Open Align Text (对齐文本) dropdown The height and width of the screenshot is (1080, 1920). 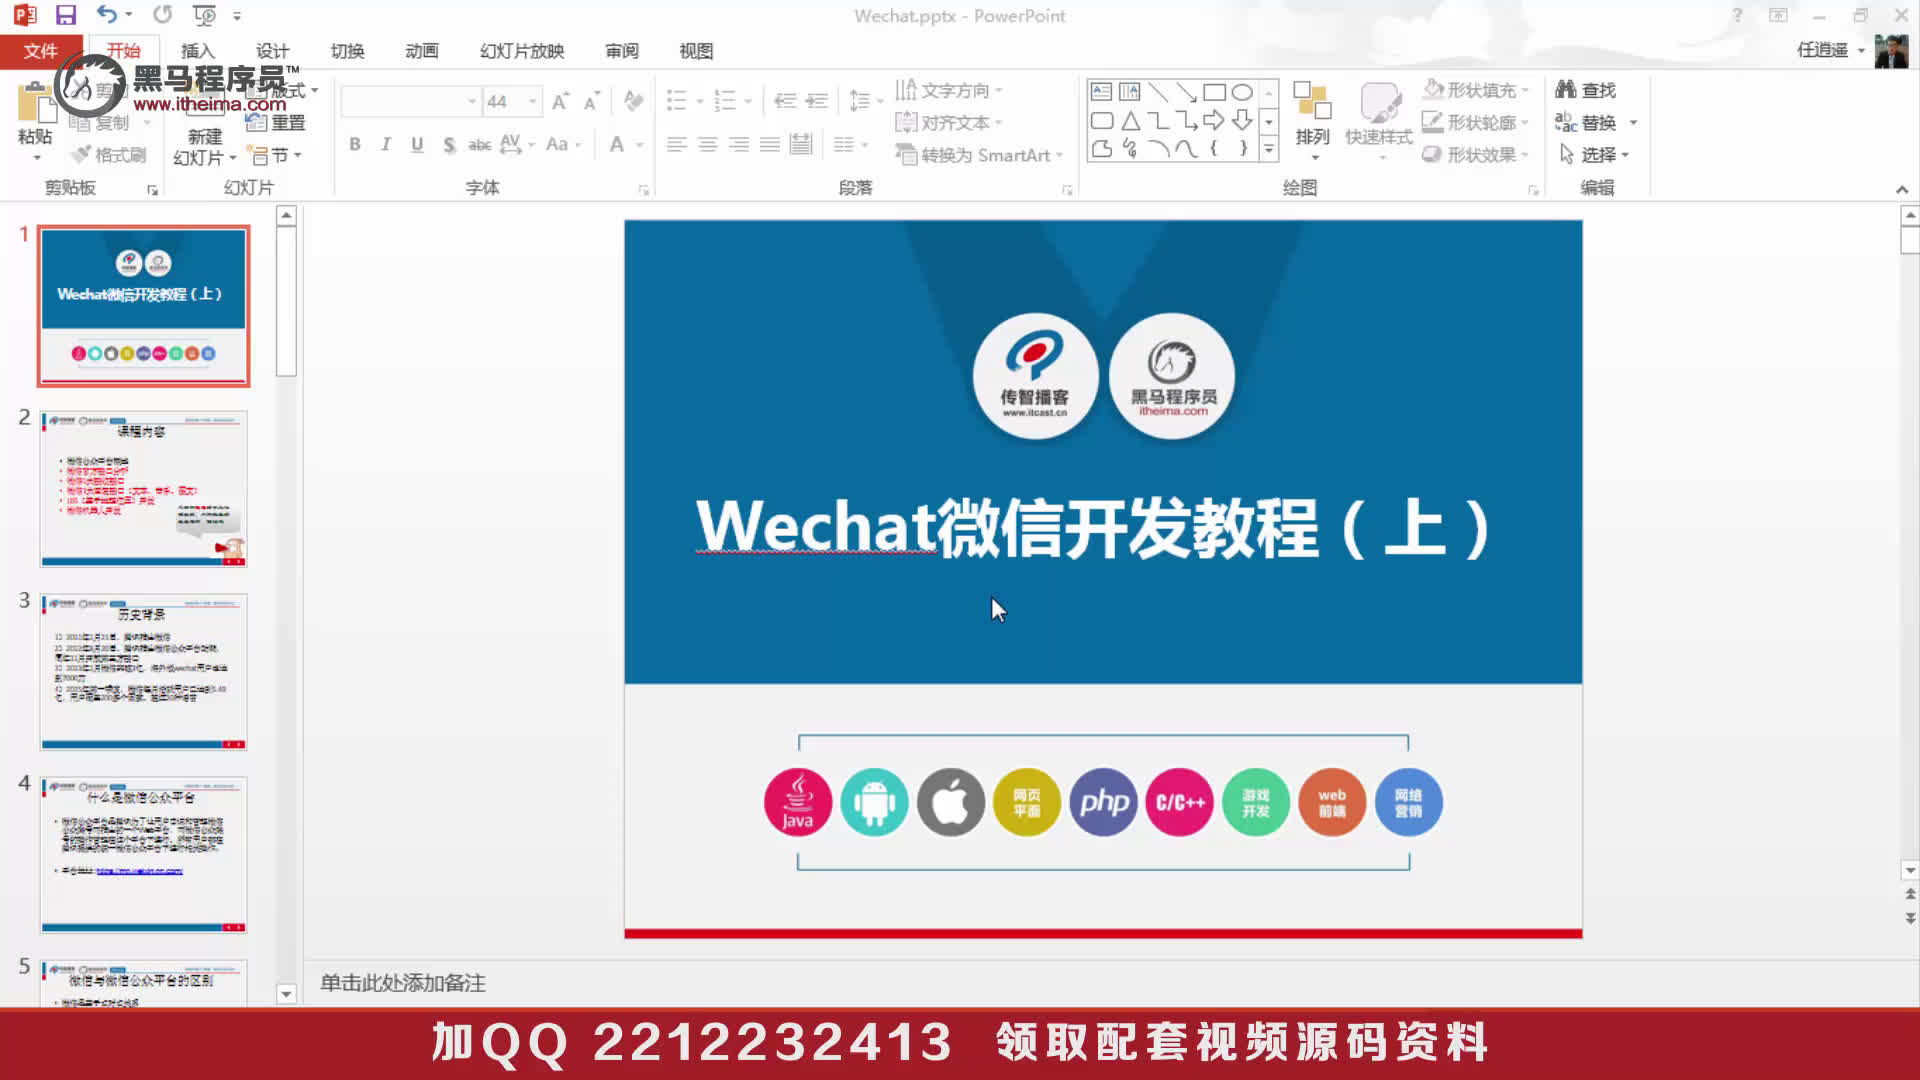click(x=949, y=122)
